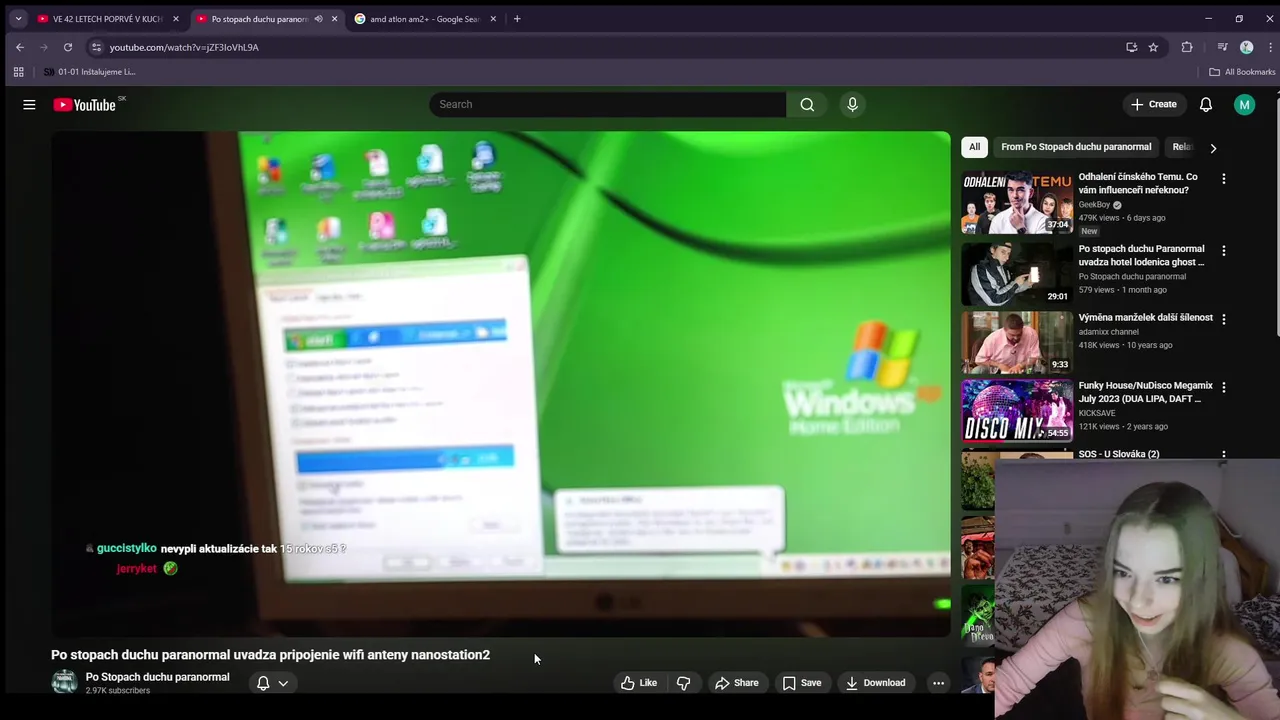Click the video title text about nanostation2
Viewport: 1280px width, 720px height.
tap(270, 655)
